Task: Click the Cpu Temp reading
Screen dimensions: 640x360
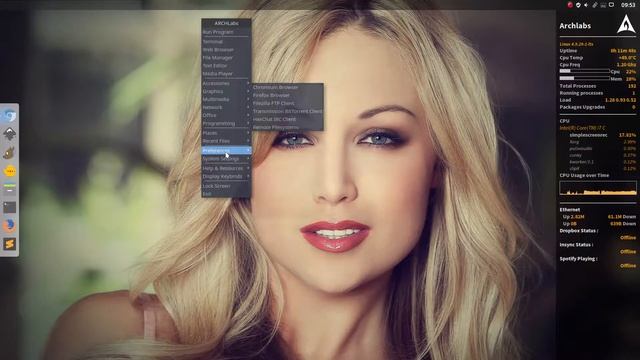Action: click(628, 58)
